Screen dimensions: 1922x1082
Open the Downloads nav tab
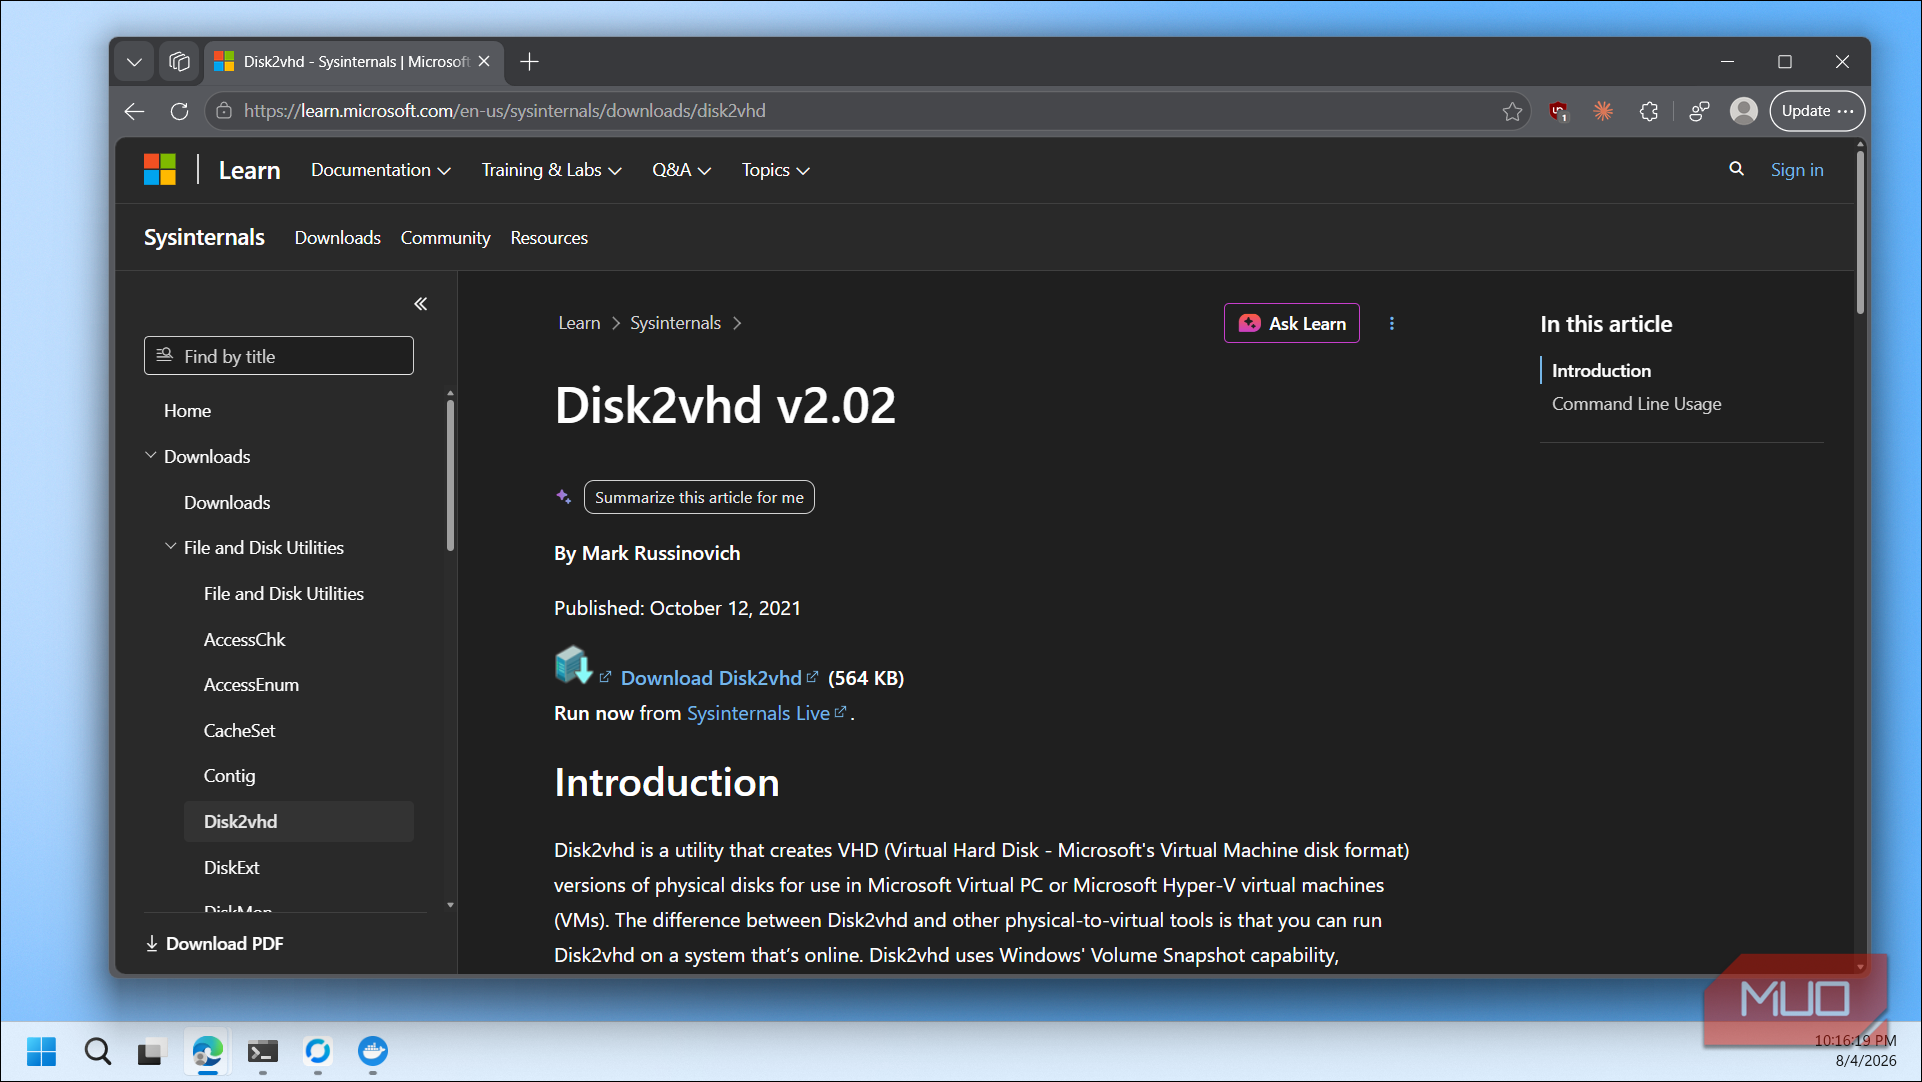[x=337, y=238]
